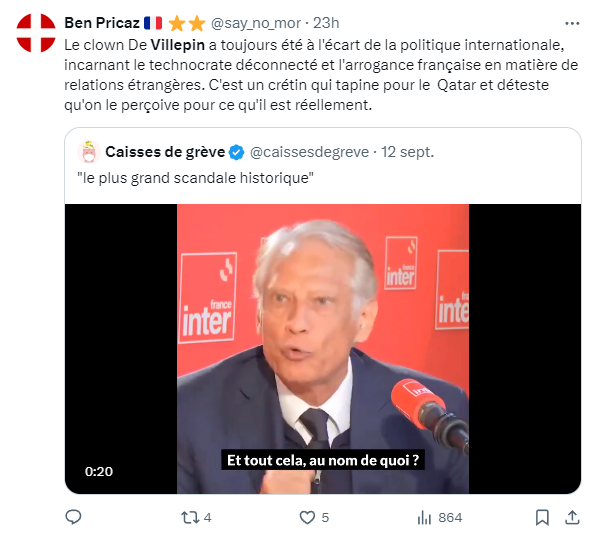Open the @say_no_mor handle link
Image resolution: width=591 pixels, height=536 pixels.
[x=256, y=23]
